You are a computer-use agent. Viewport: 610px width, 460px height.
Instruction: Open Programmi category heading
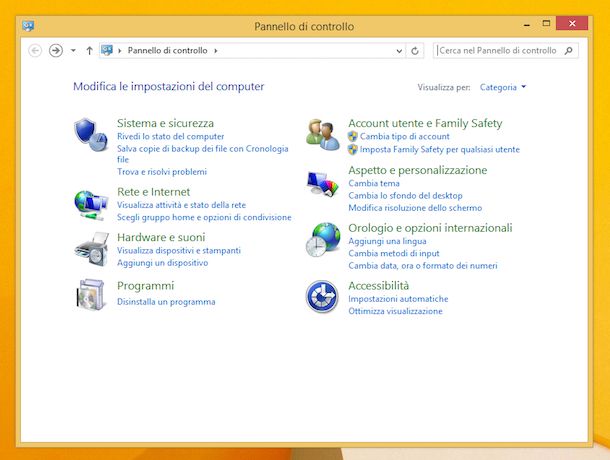tap(145, 286)
